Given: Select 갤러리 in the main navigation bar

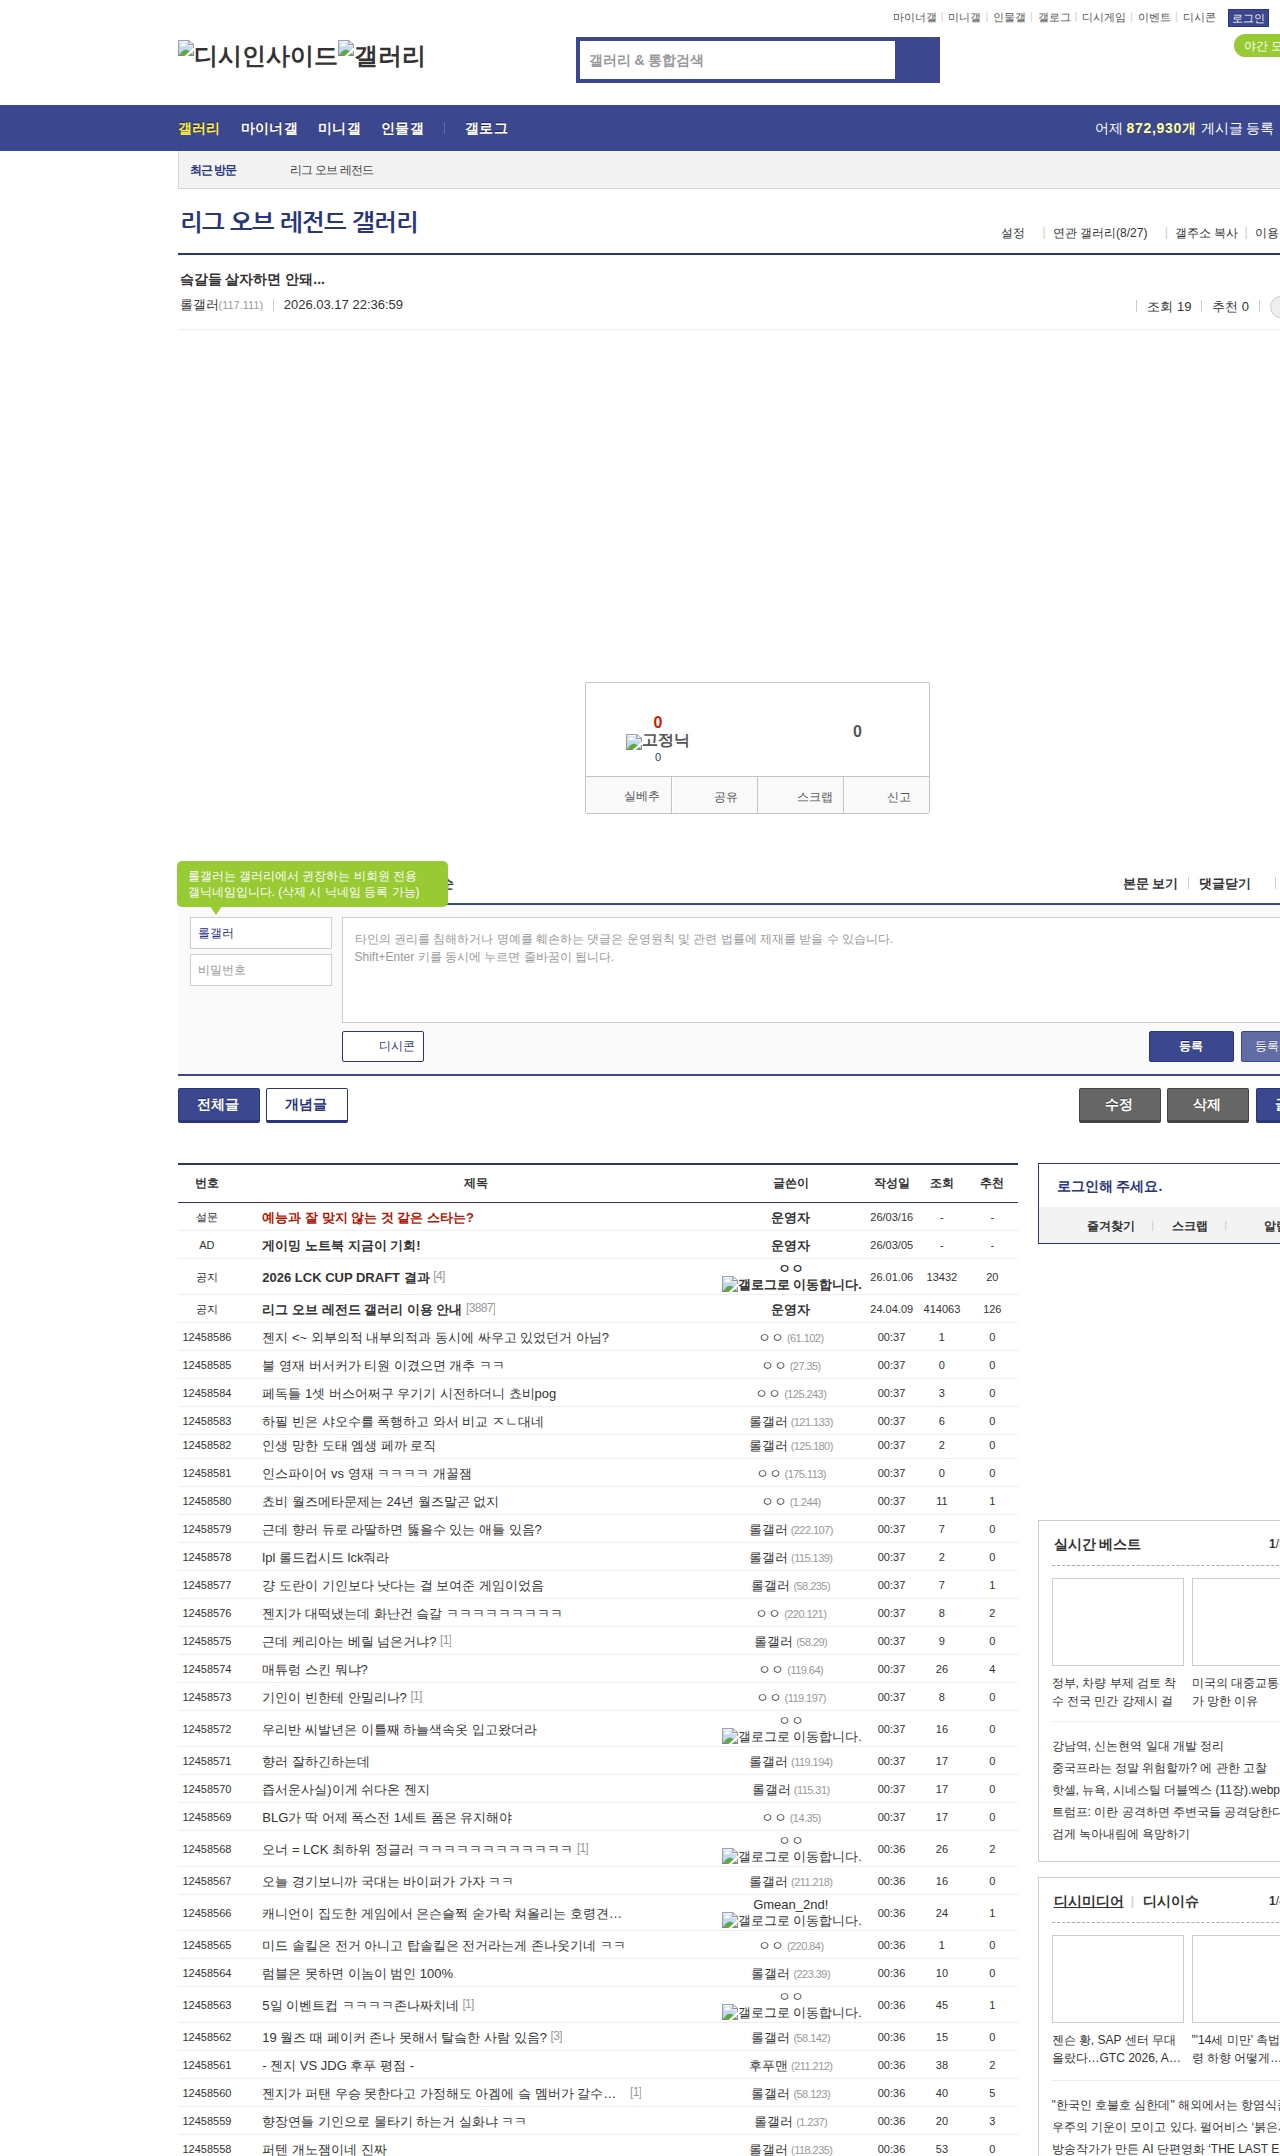Looking at the screenshot, I should [198, 128].
